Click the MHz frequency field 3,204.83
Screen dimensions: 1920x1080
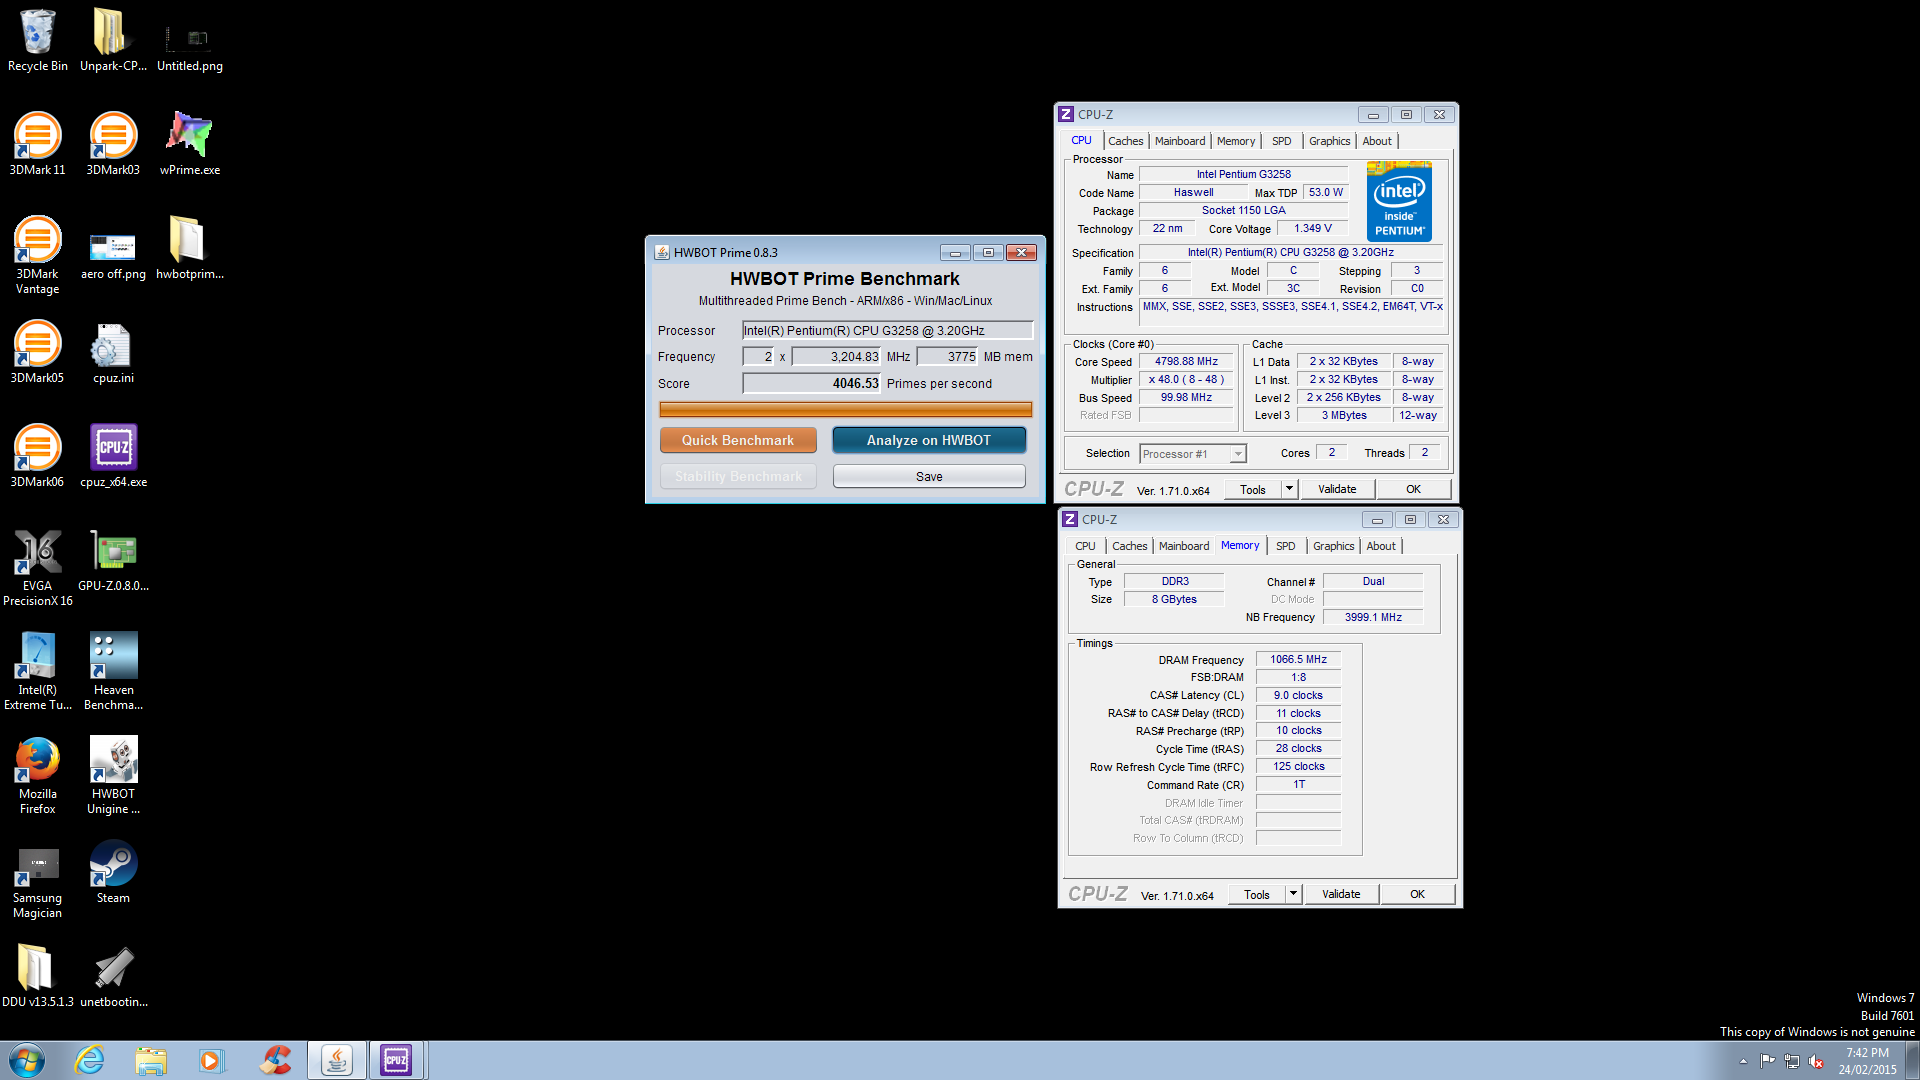click(x=837, y=356)
